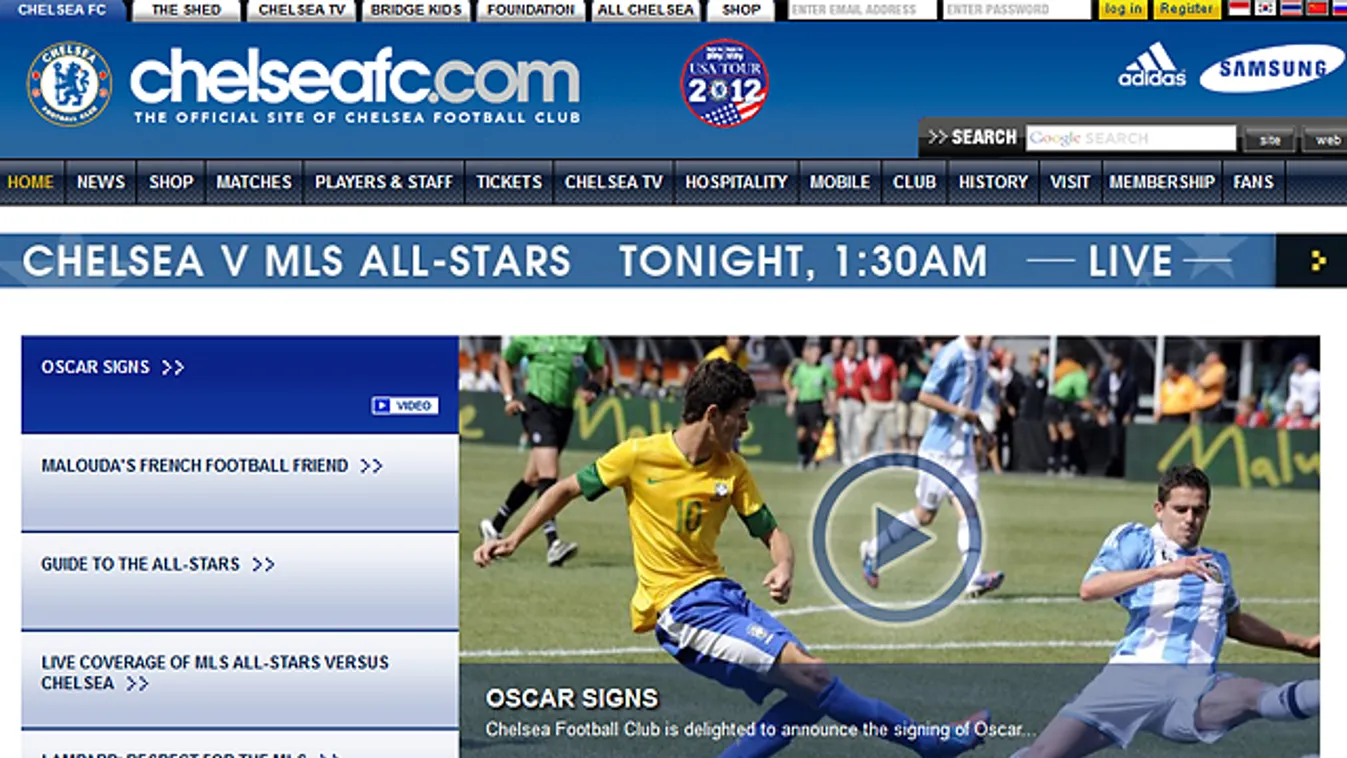Click the Oscar Signs caption over the photo

[572, 698]
